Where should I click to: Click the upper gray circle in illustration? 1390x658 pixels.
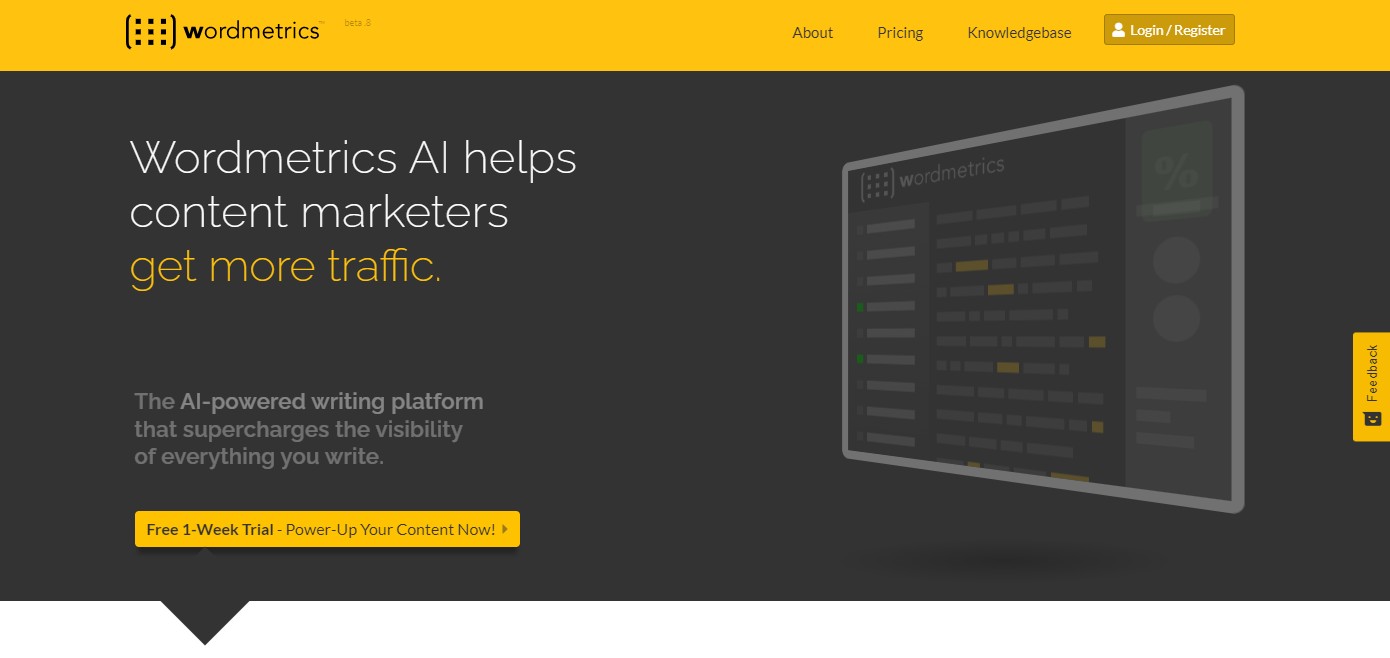click(x=1176, y=260)
